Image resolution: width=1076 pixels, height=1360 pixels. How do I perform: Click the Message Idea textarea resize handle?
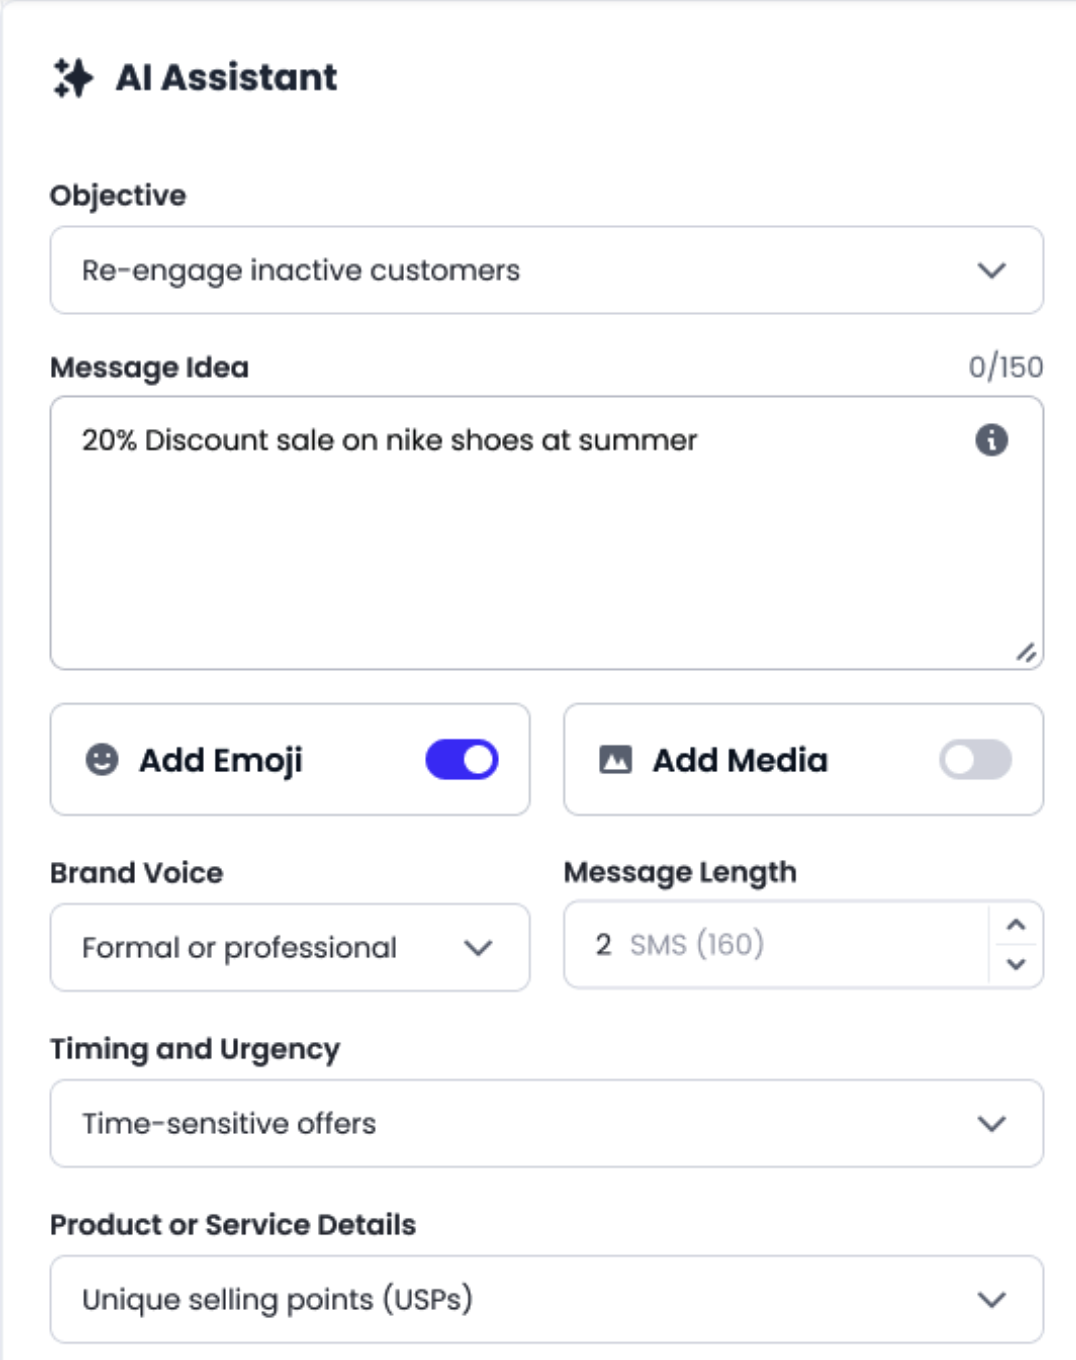pyautogui.click(x=1026, y=653)
